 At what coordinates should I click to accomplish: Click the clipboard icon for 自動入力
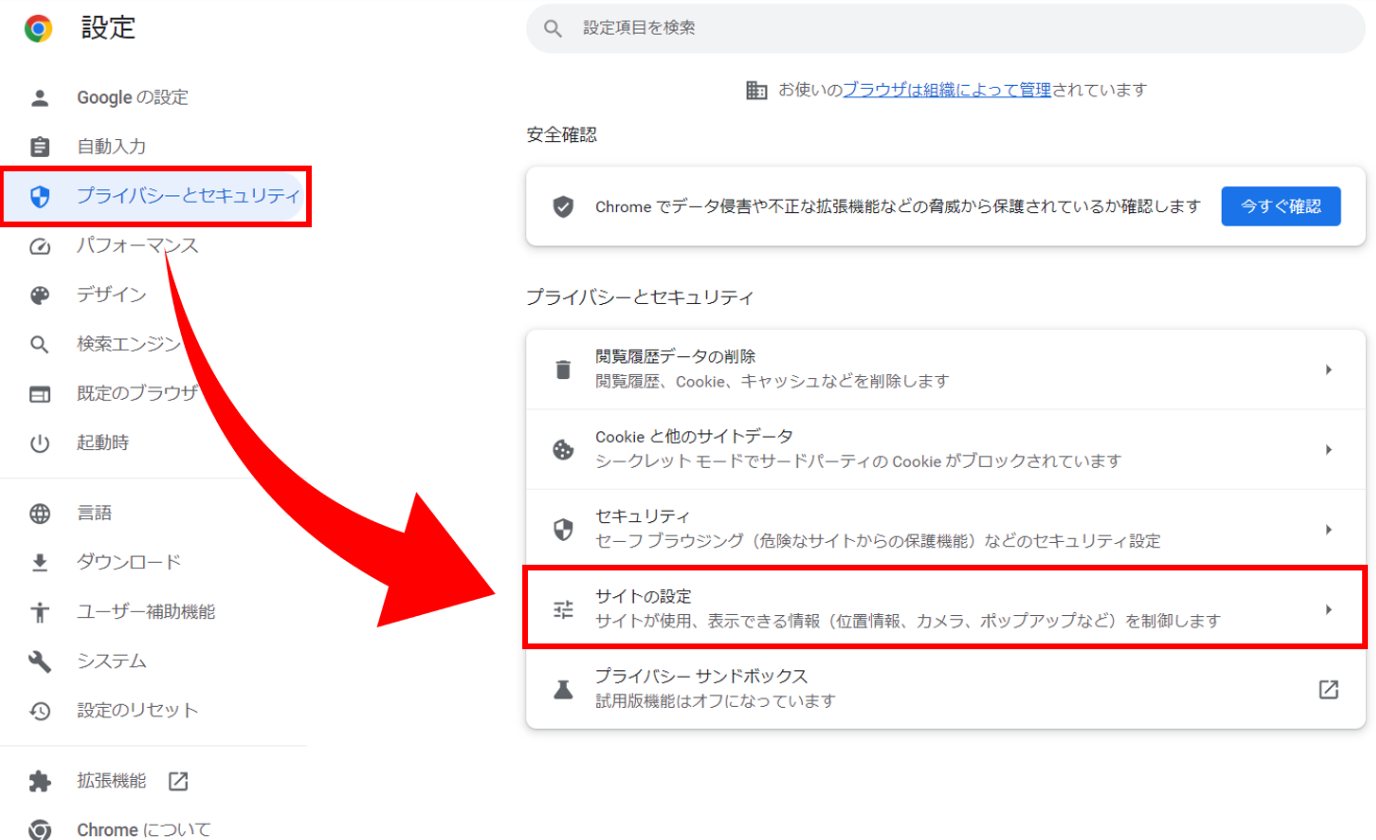pyautogui.click(x=40, y=147)
